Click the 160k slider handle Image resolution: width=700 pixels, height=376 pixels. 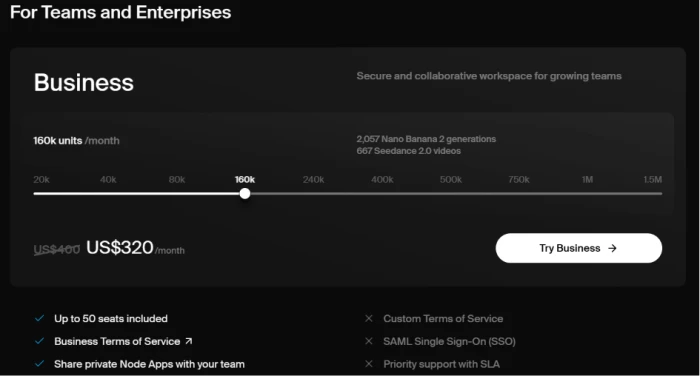click(245, 193)
